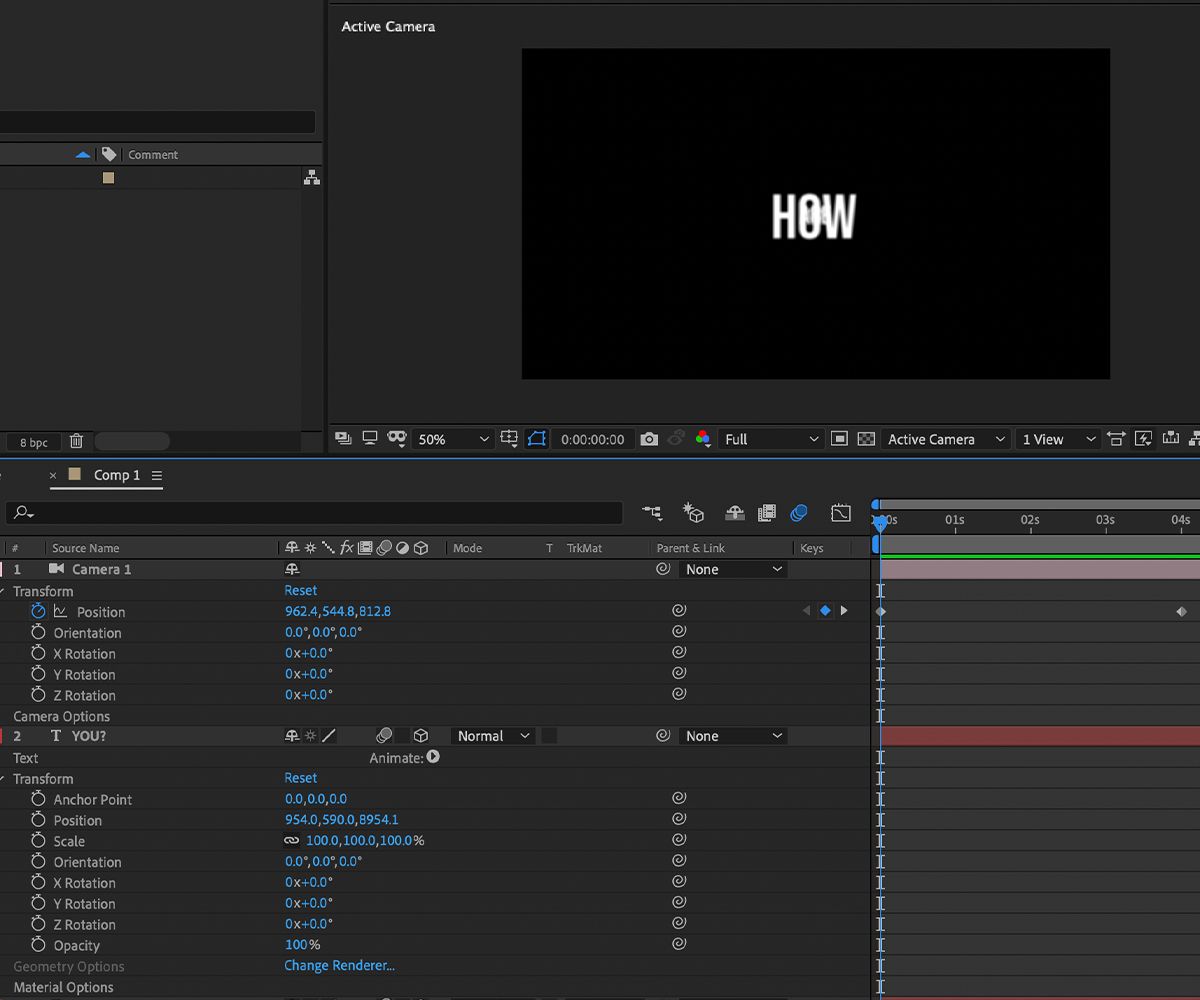Toggle the Transparency Grid in the Comp panel
This screenshot has width=1200, height=1000.
[x=865, y=438]
